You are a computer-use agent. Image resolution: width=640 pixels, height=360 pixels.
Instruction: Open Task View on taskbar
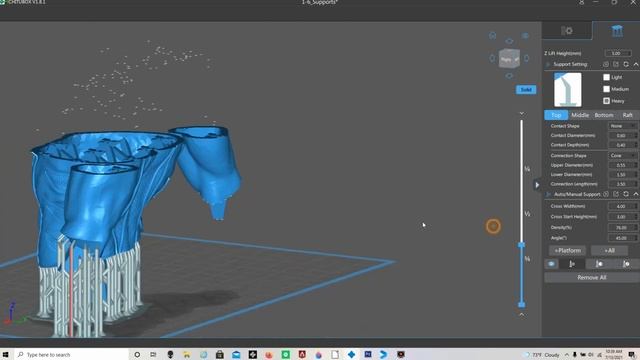[153, 355]
